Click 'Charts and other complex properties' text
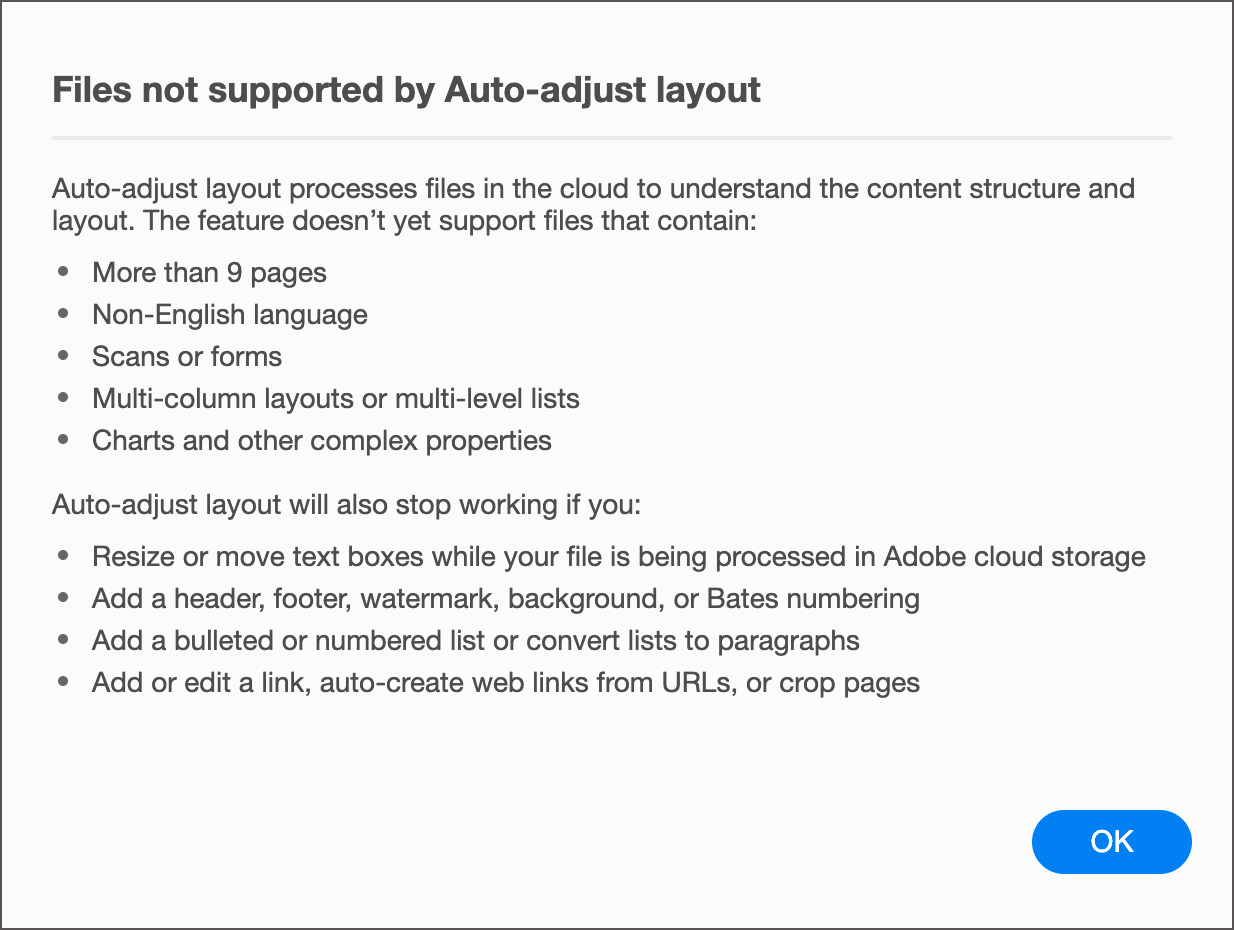1234x930 pixels. pos(321,440)
